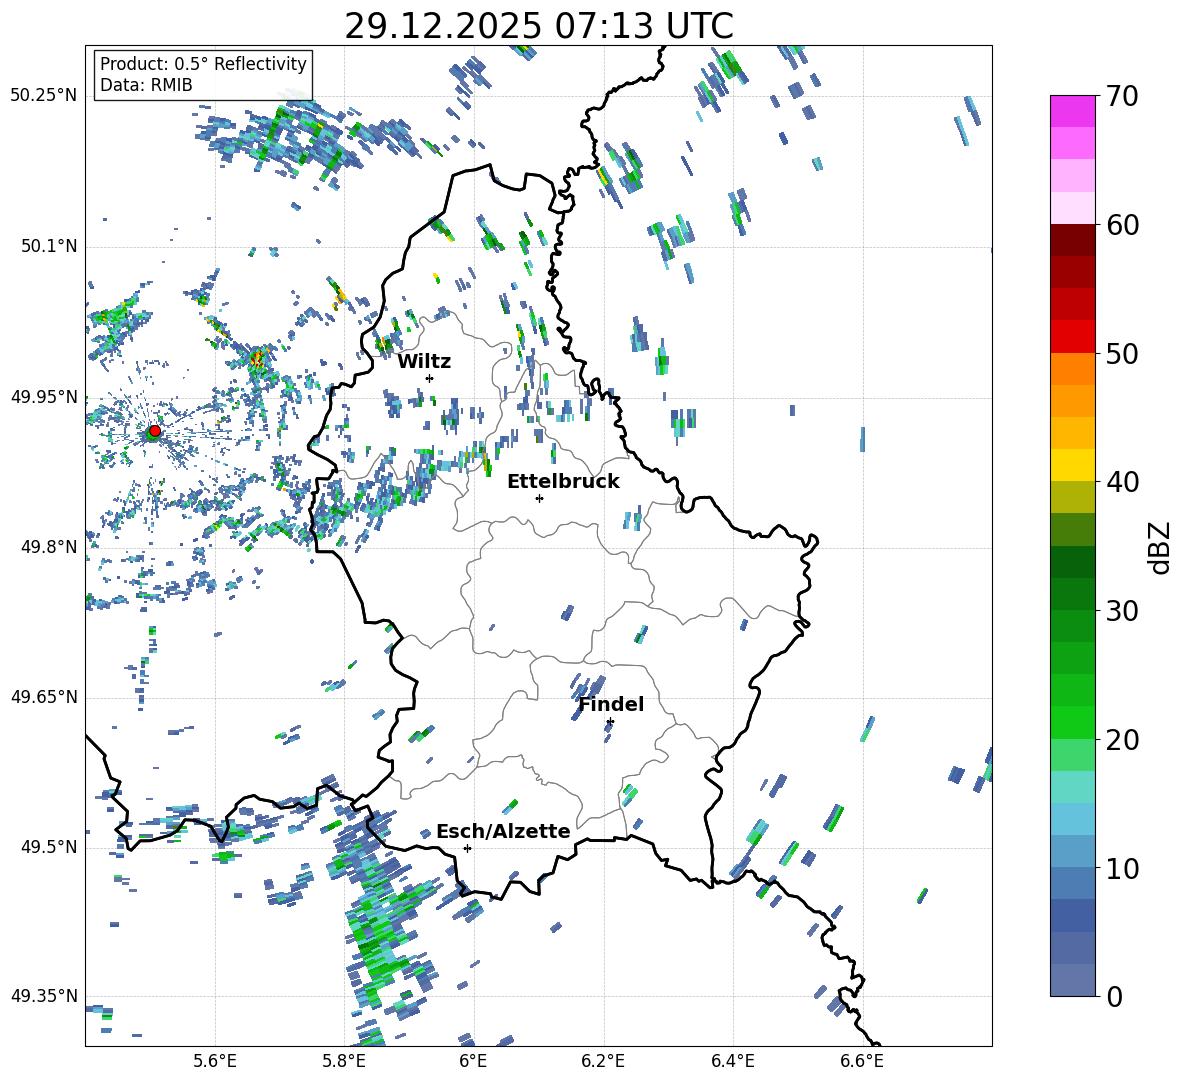
Task: Select the Esch/Alzette city label
Action: click(503, 831)
